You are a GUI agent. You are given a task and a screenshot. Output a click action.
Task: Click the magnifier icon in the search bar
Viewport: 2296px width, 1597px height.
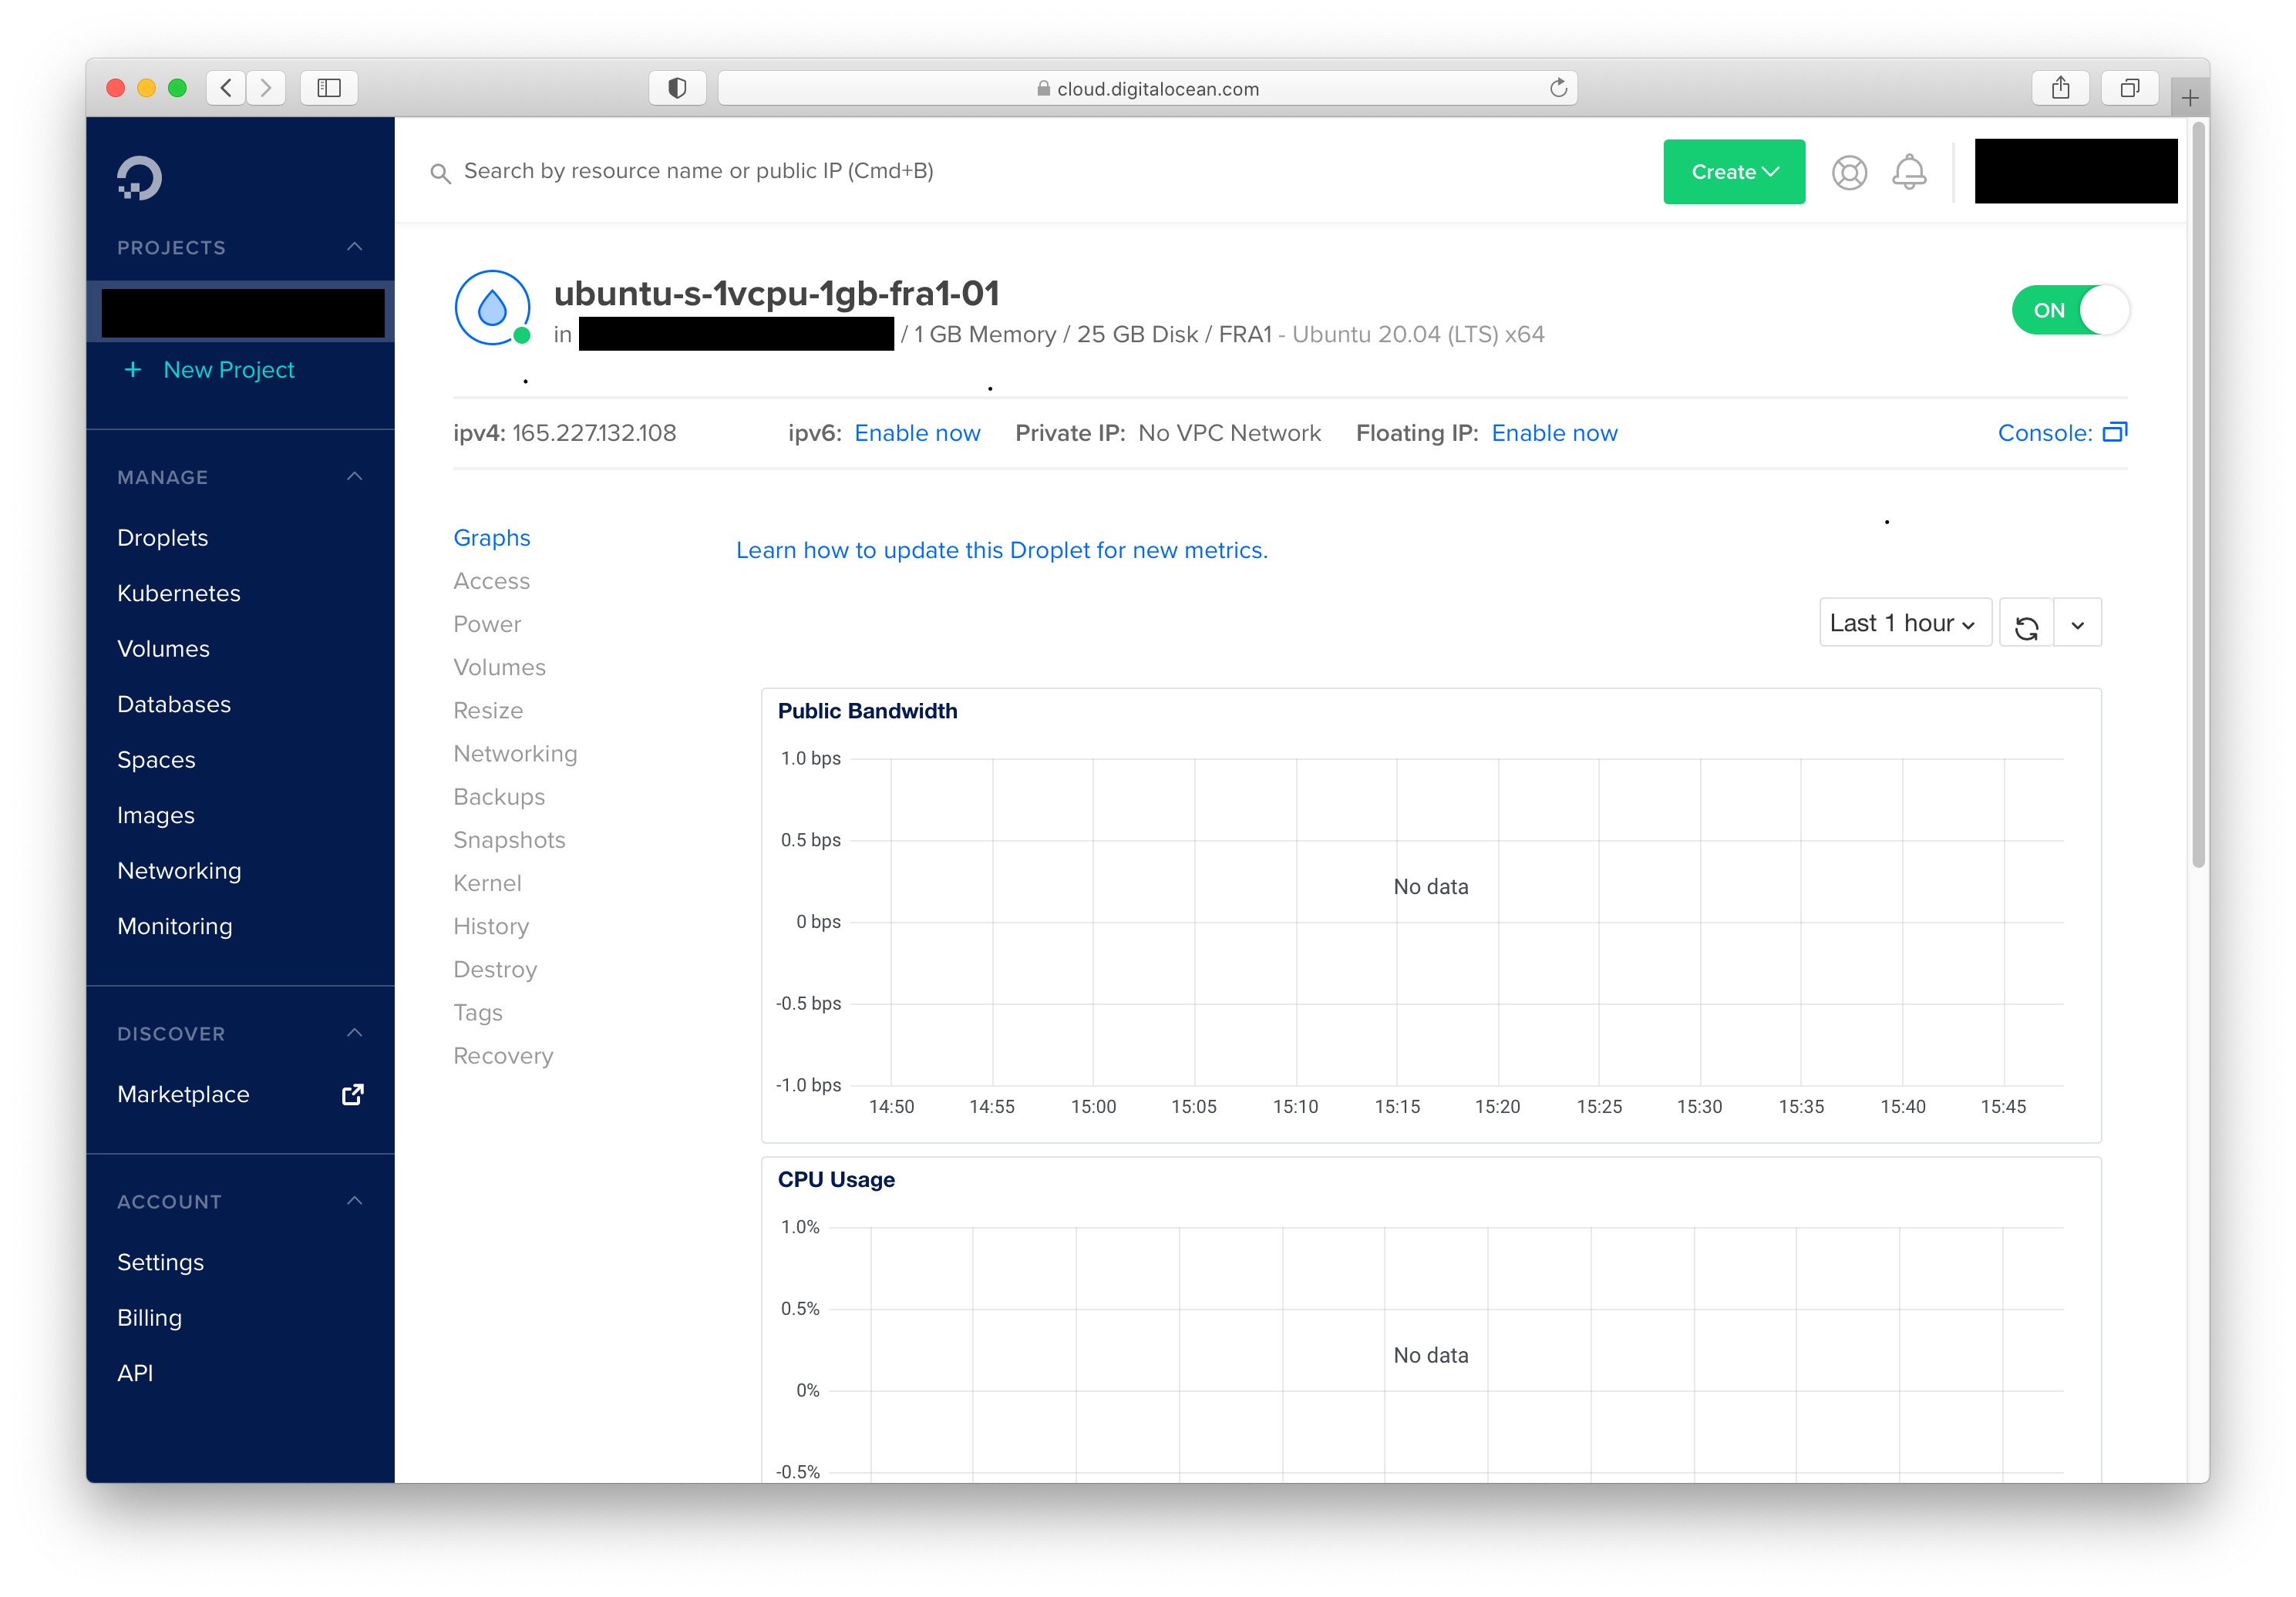click(x=441, y=171)
